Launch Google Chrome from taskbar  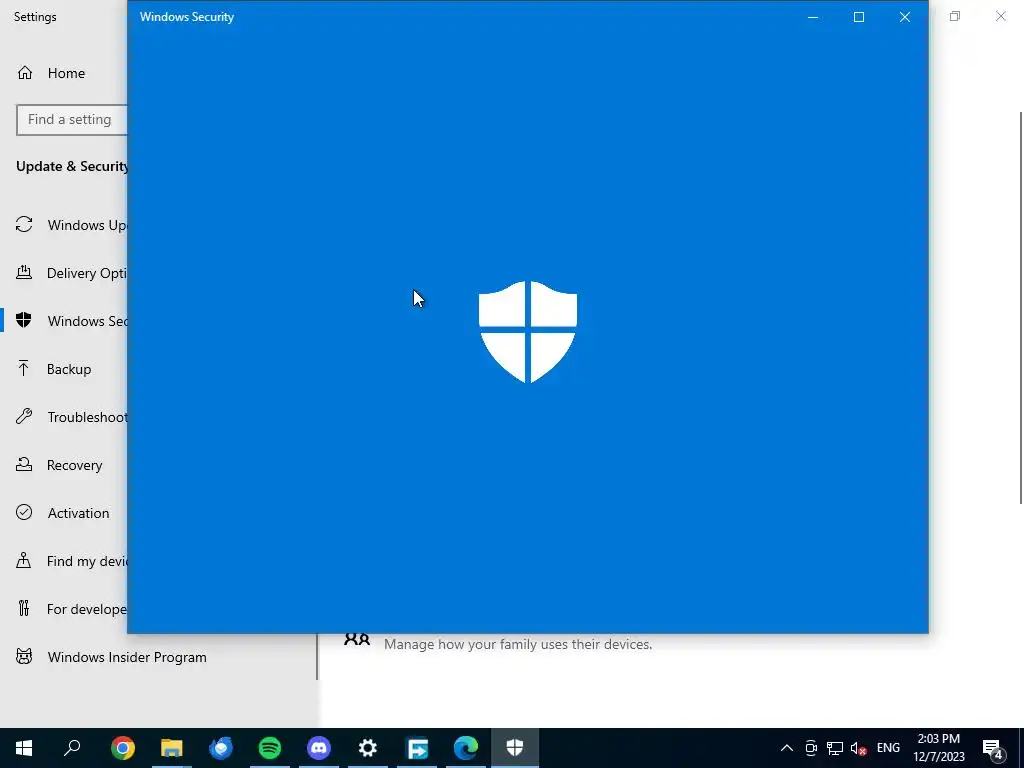click(123, 748)
